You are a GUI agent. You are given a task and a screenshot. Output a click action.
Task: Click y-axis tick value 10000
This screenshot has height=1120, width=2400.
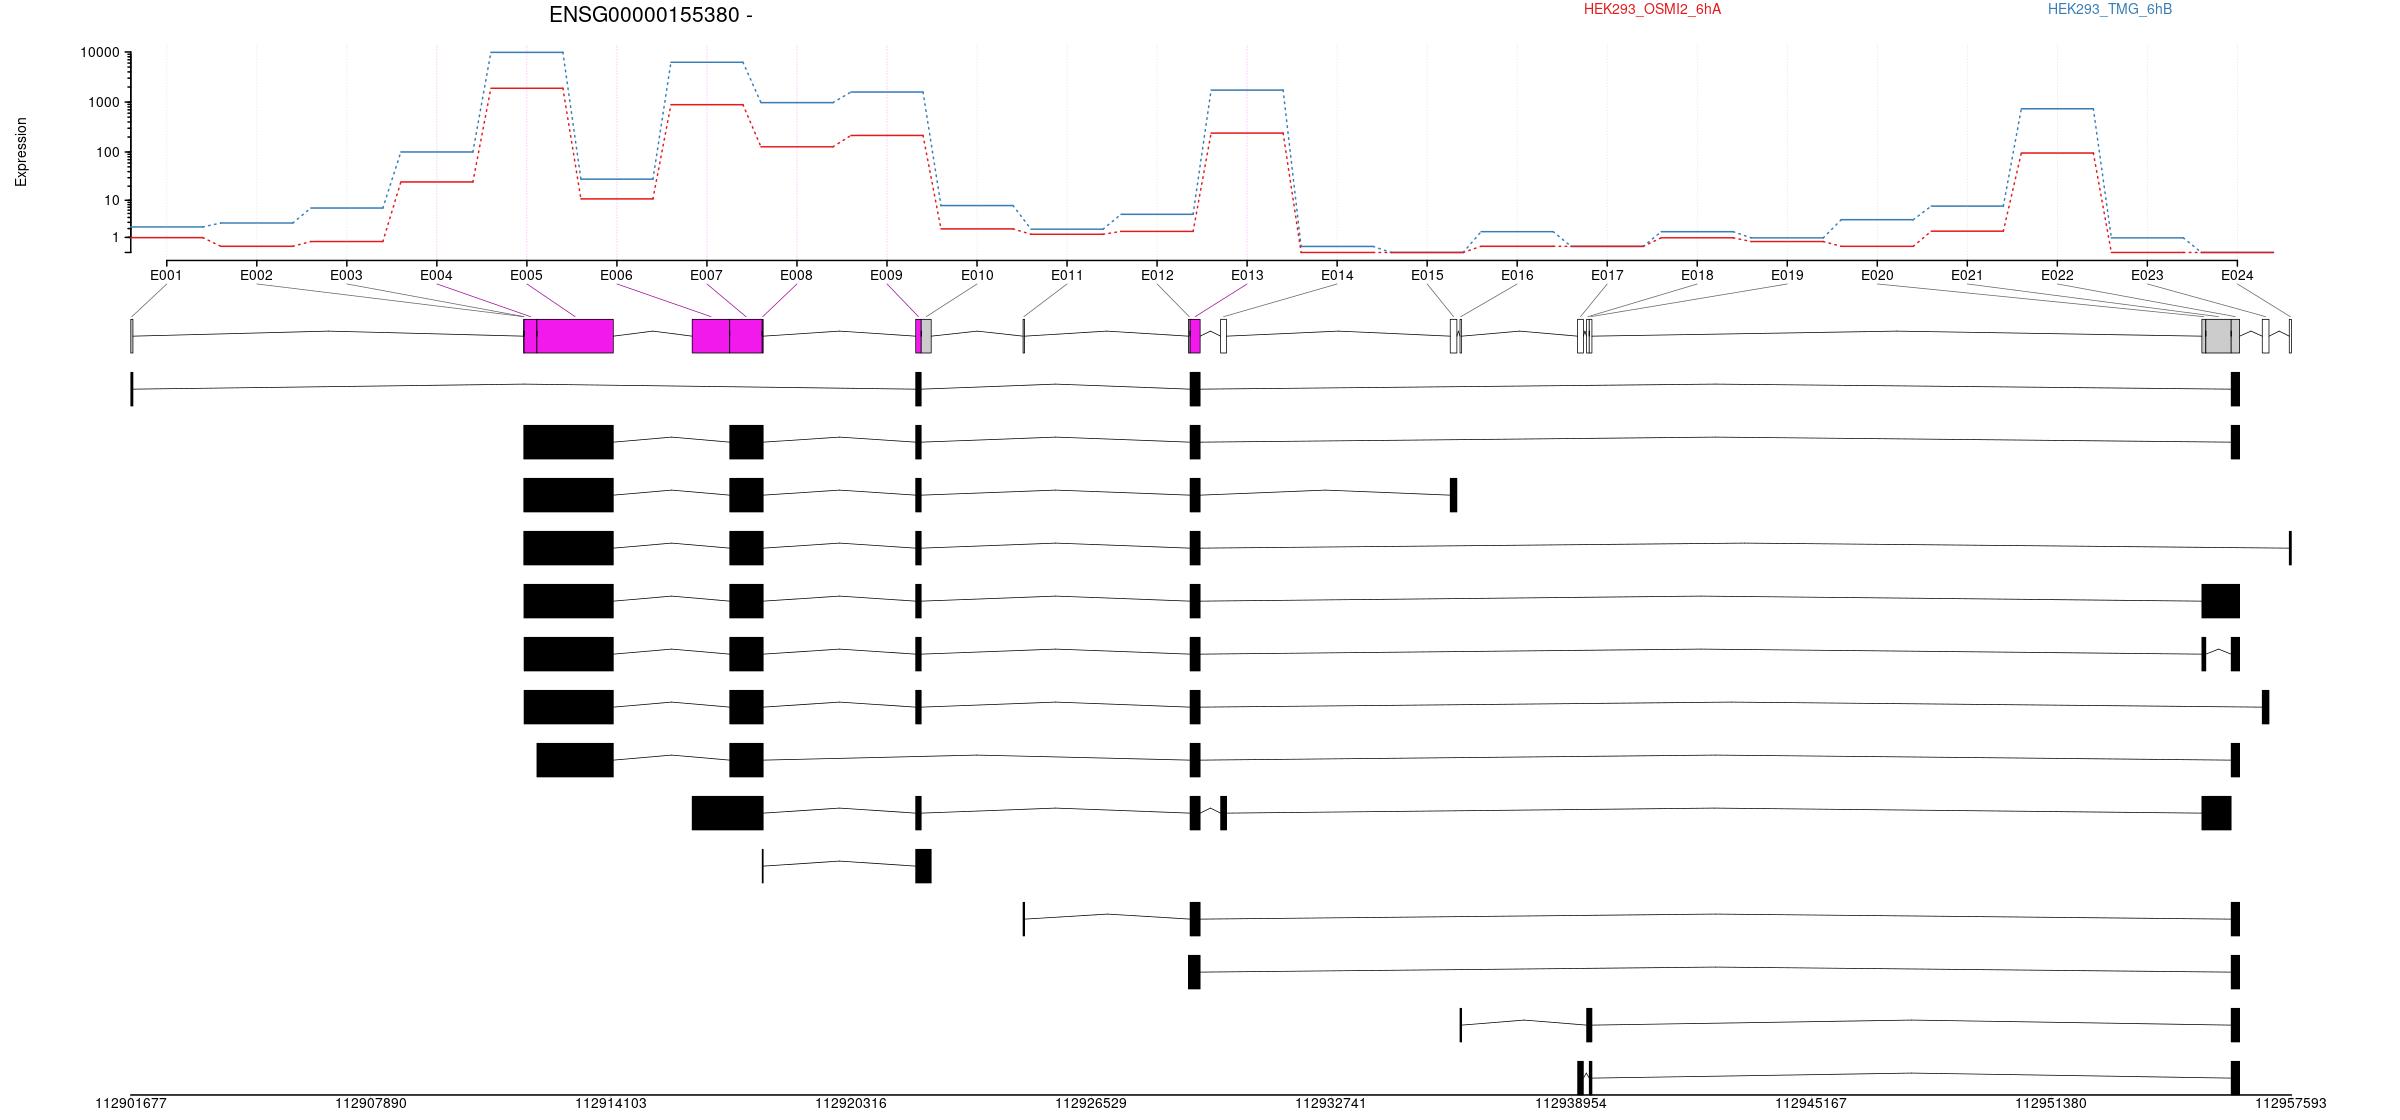pos(100,53)
